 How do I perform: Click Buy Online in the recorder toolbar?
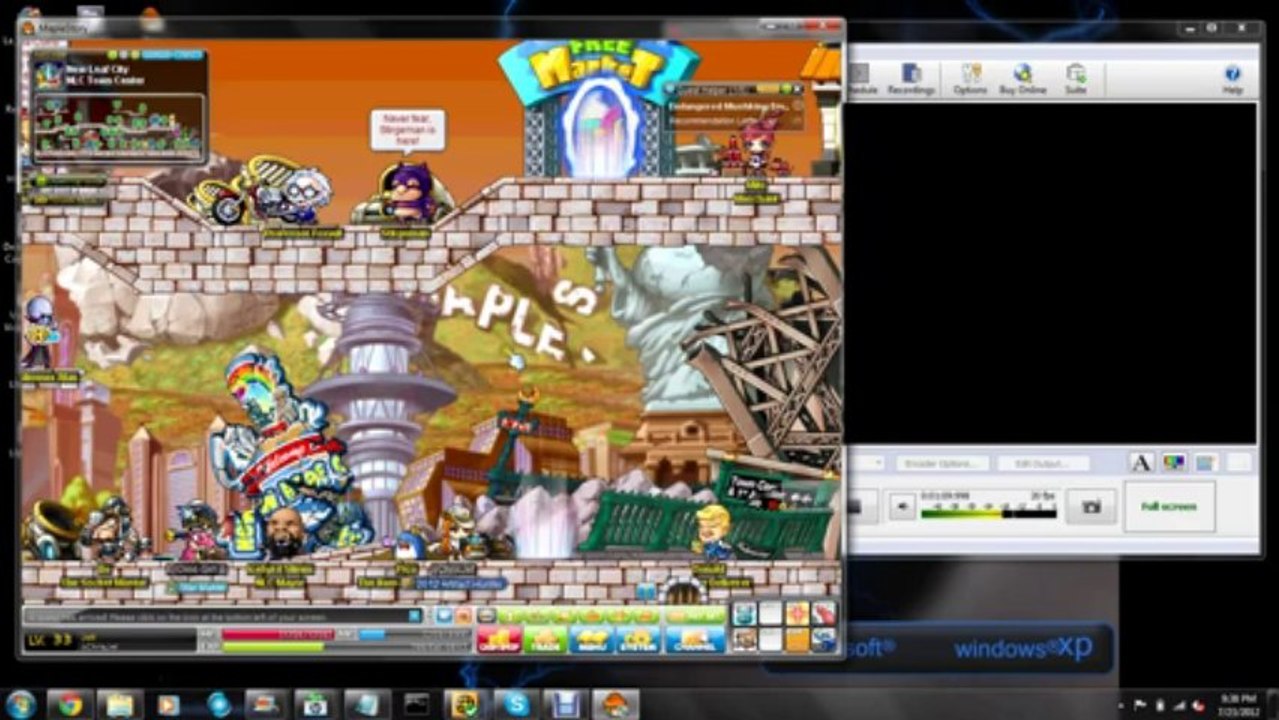[1023, 79]
